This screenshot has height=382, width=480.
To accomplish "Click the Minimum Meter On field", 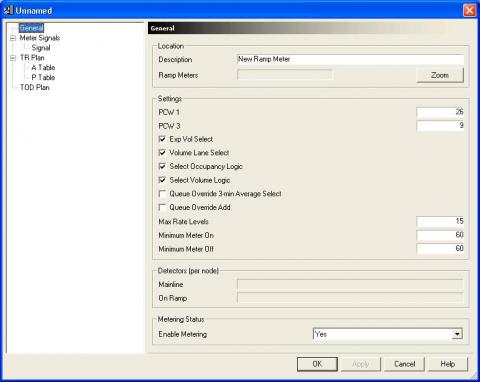I will [x=440, y=235].
